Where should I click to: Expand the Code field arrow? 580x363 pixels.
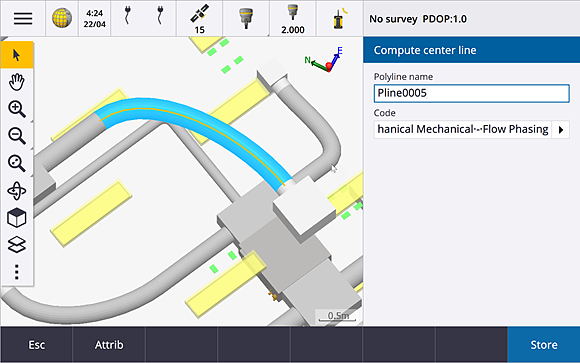tap(561, 130)
